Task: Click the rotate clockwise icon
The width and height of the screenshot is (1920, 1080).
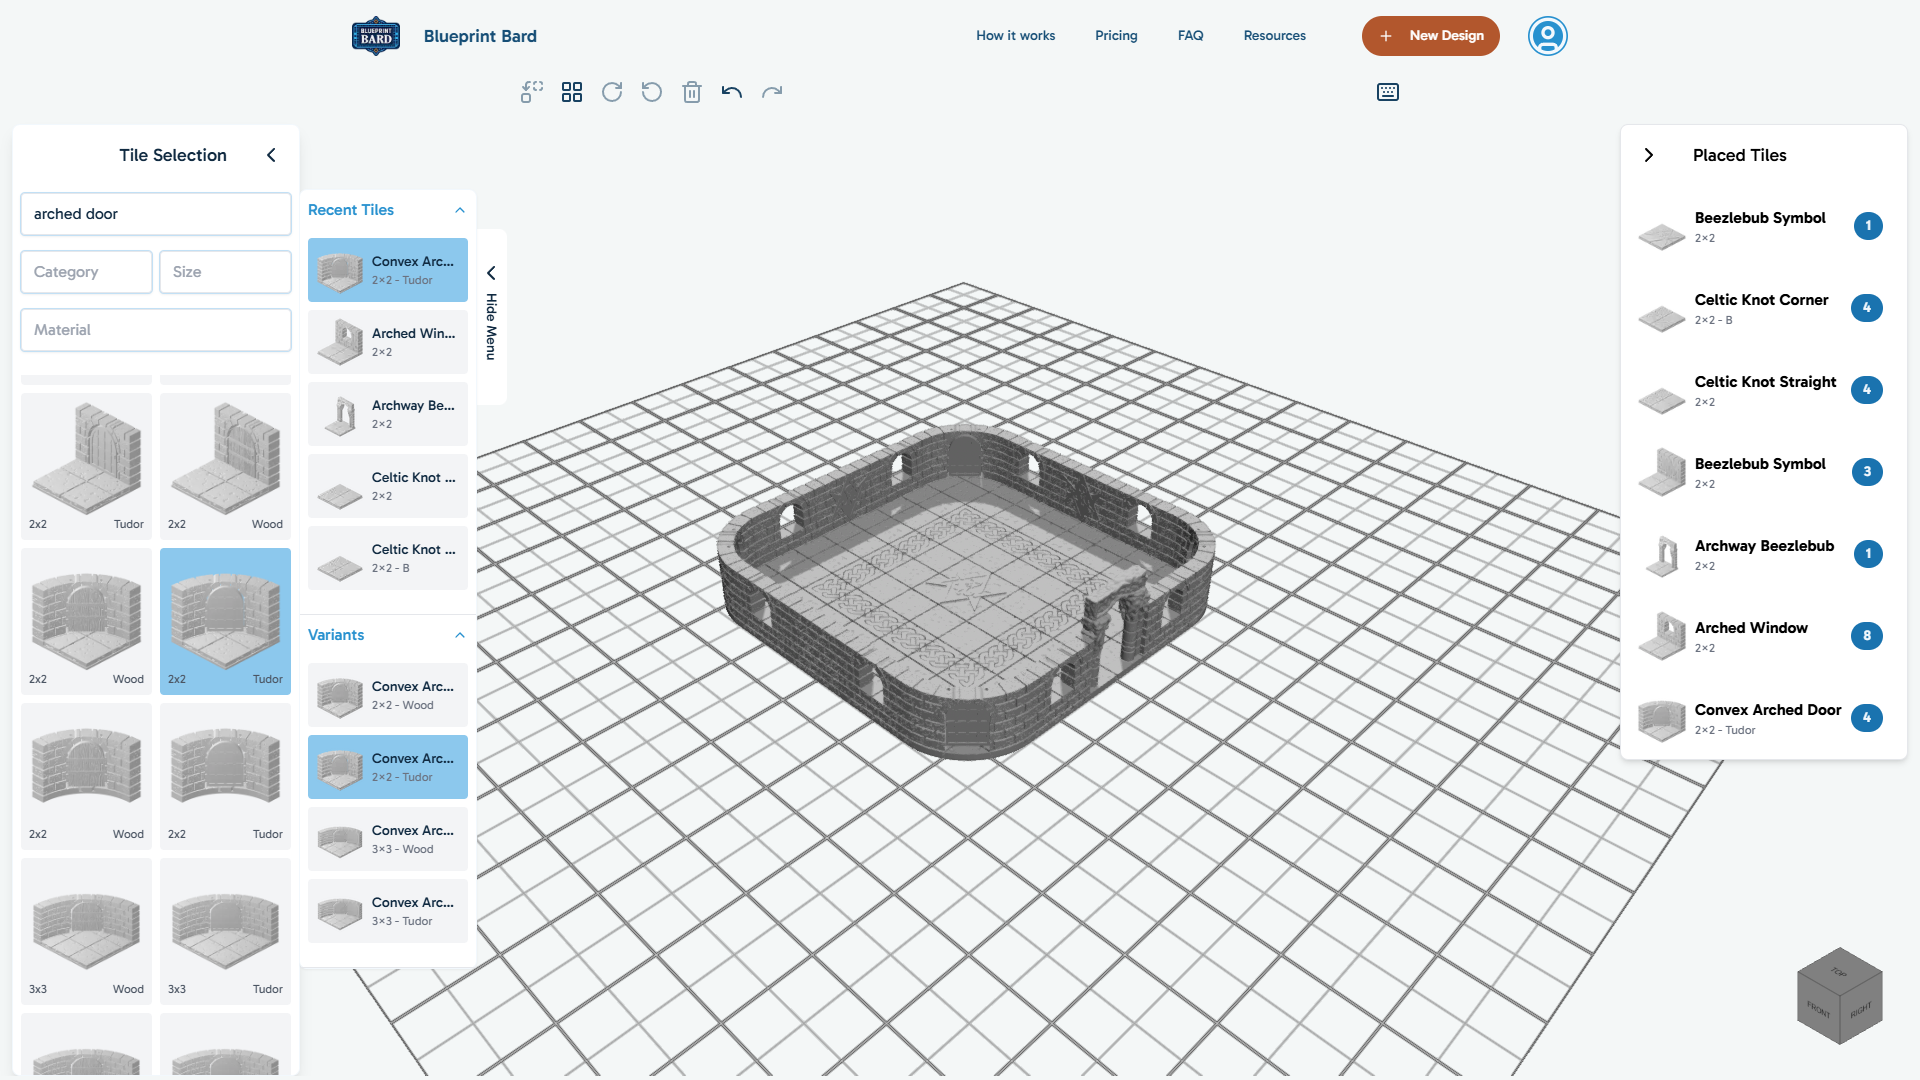Action: 612,92
